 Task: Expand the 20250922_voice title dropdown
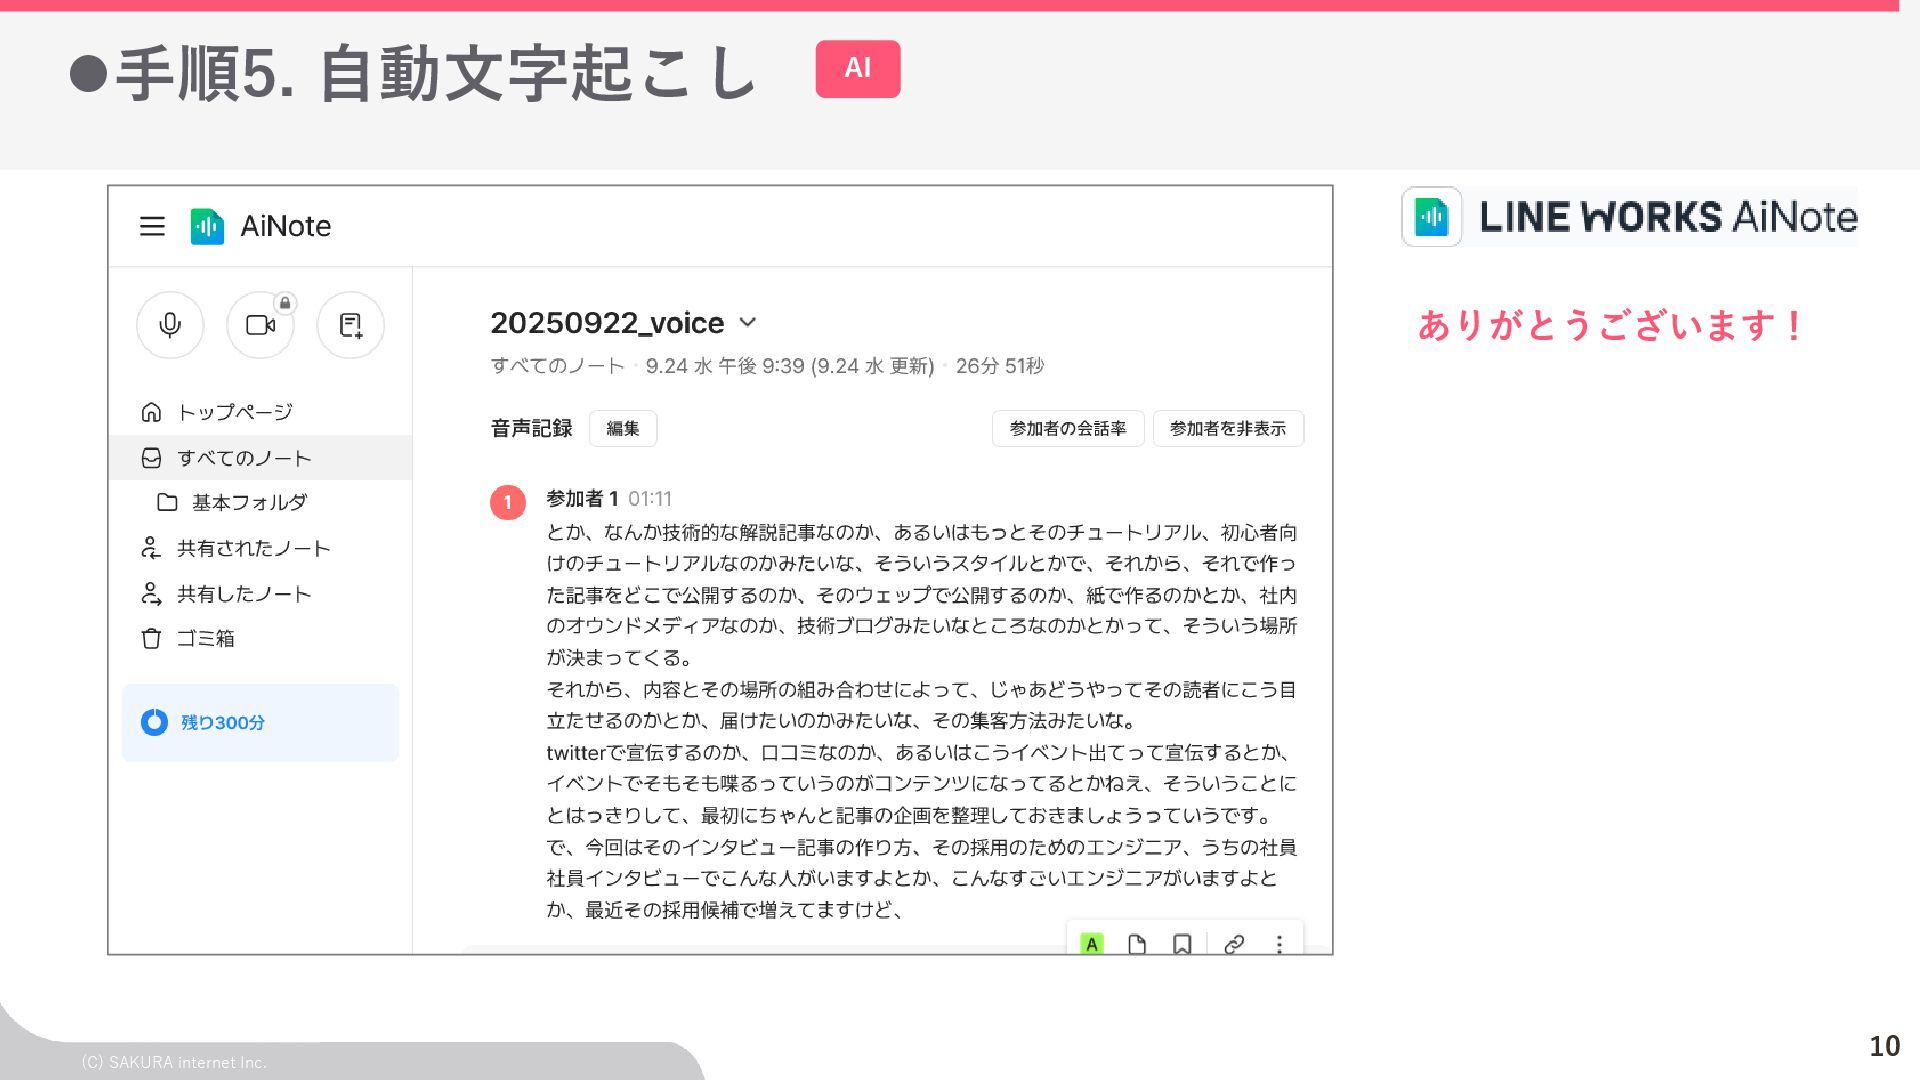tap(748, 322)
